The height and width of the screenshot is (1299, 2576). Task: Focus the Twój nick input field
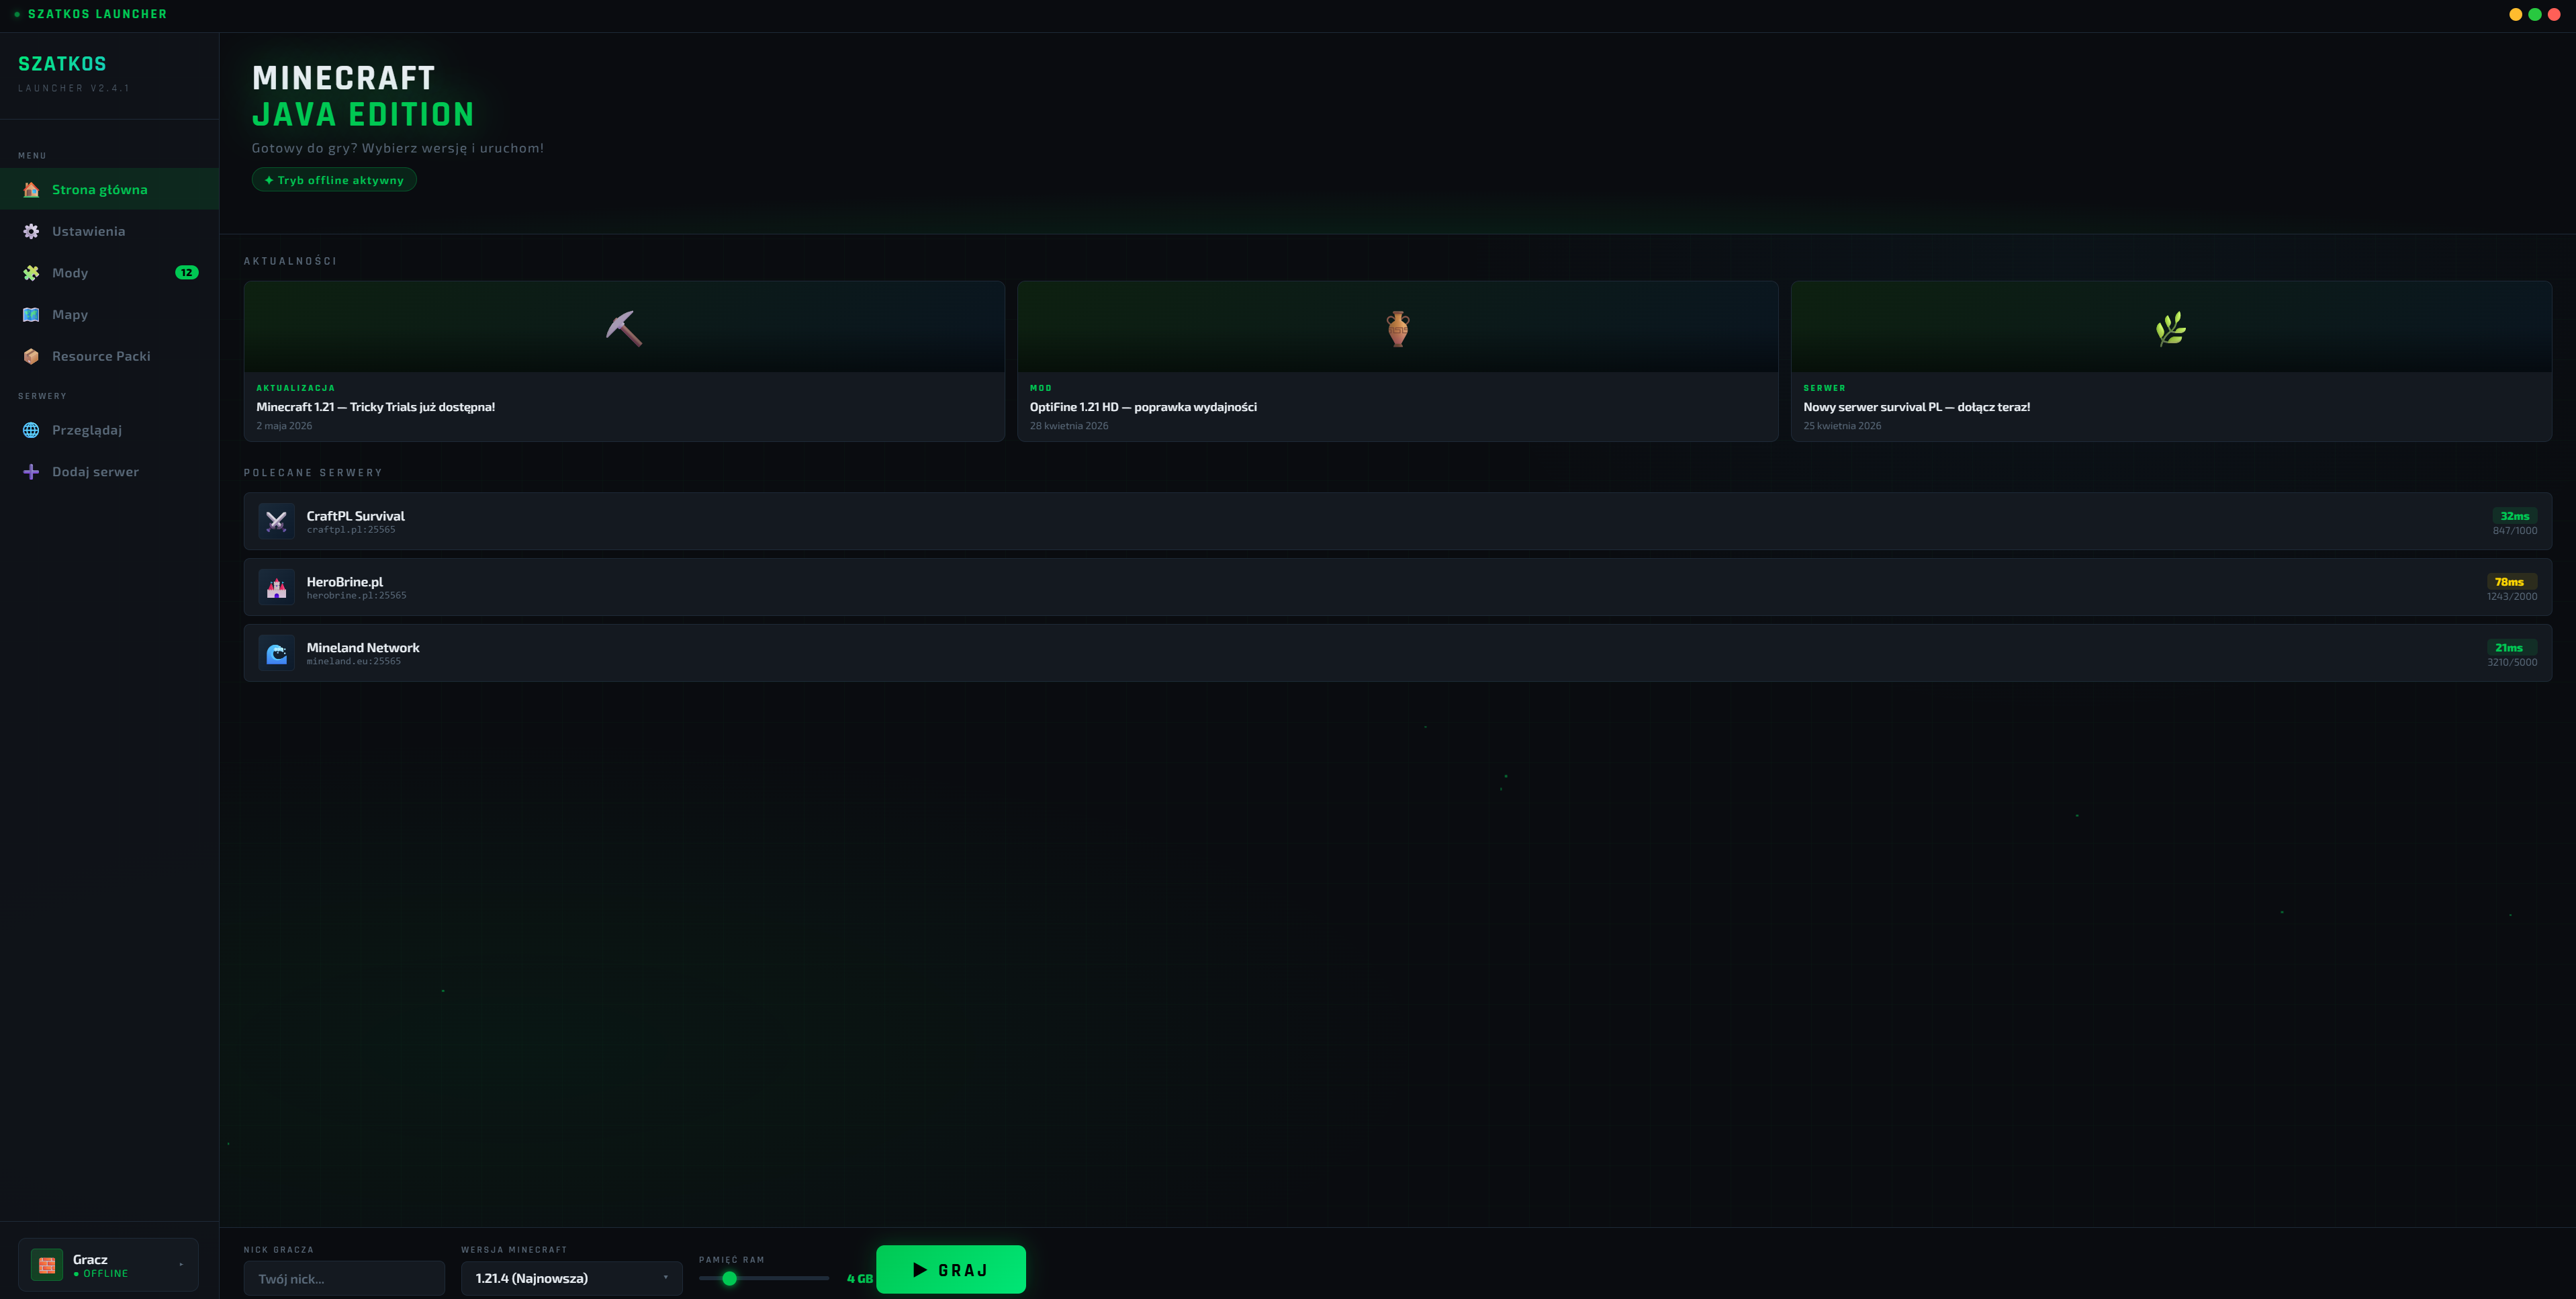tap(344, 1278)
